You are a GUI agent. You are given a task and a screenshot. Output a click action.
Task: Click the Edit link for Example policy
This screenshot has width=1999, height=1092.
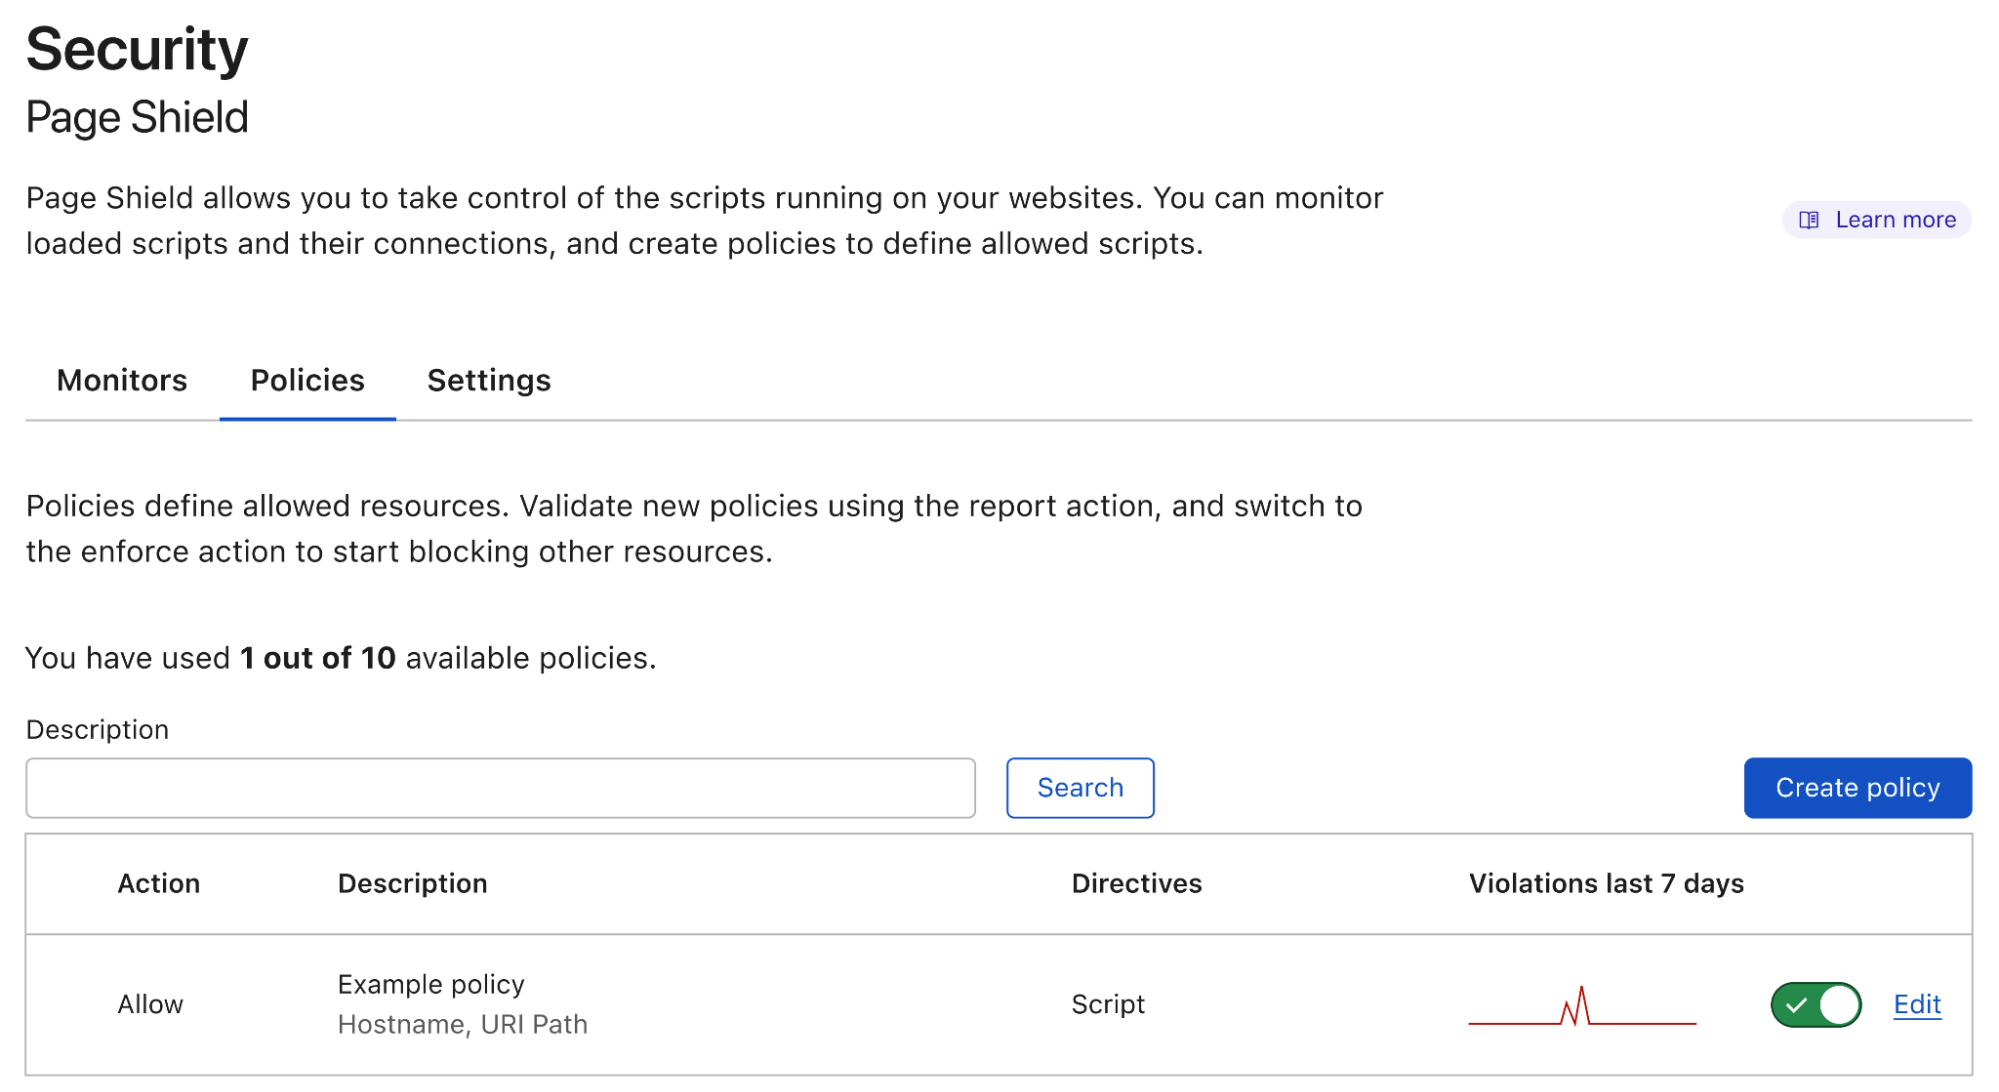1916,1004
